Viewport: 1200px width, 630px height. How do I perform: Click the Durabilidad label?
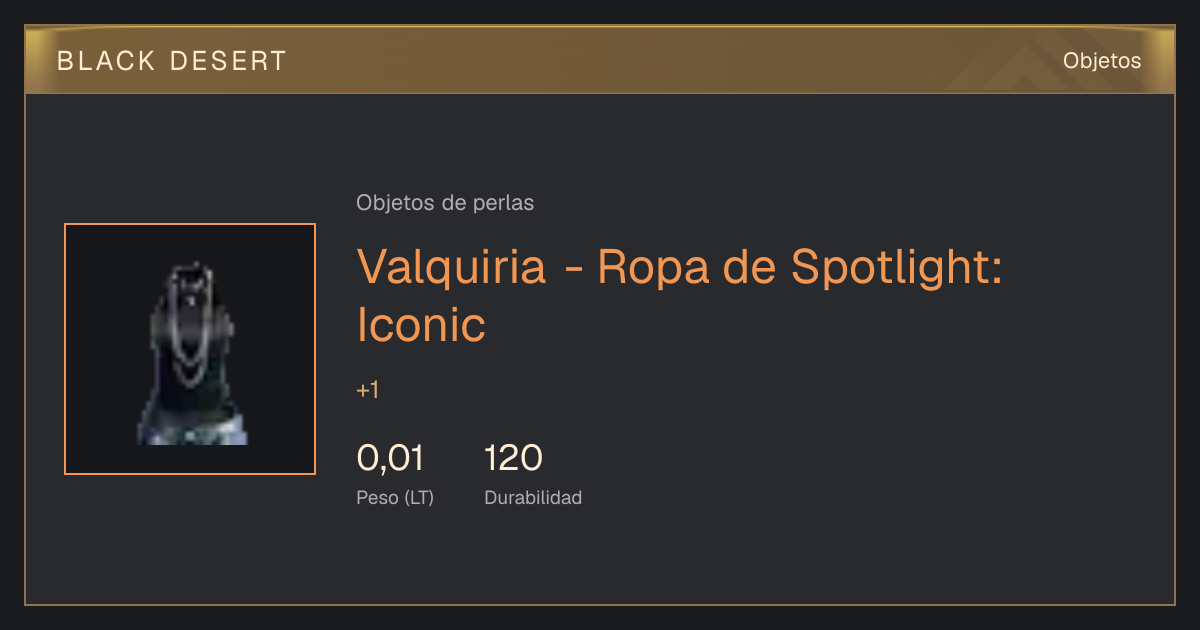point(533,497)
